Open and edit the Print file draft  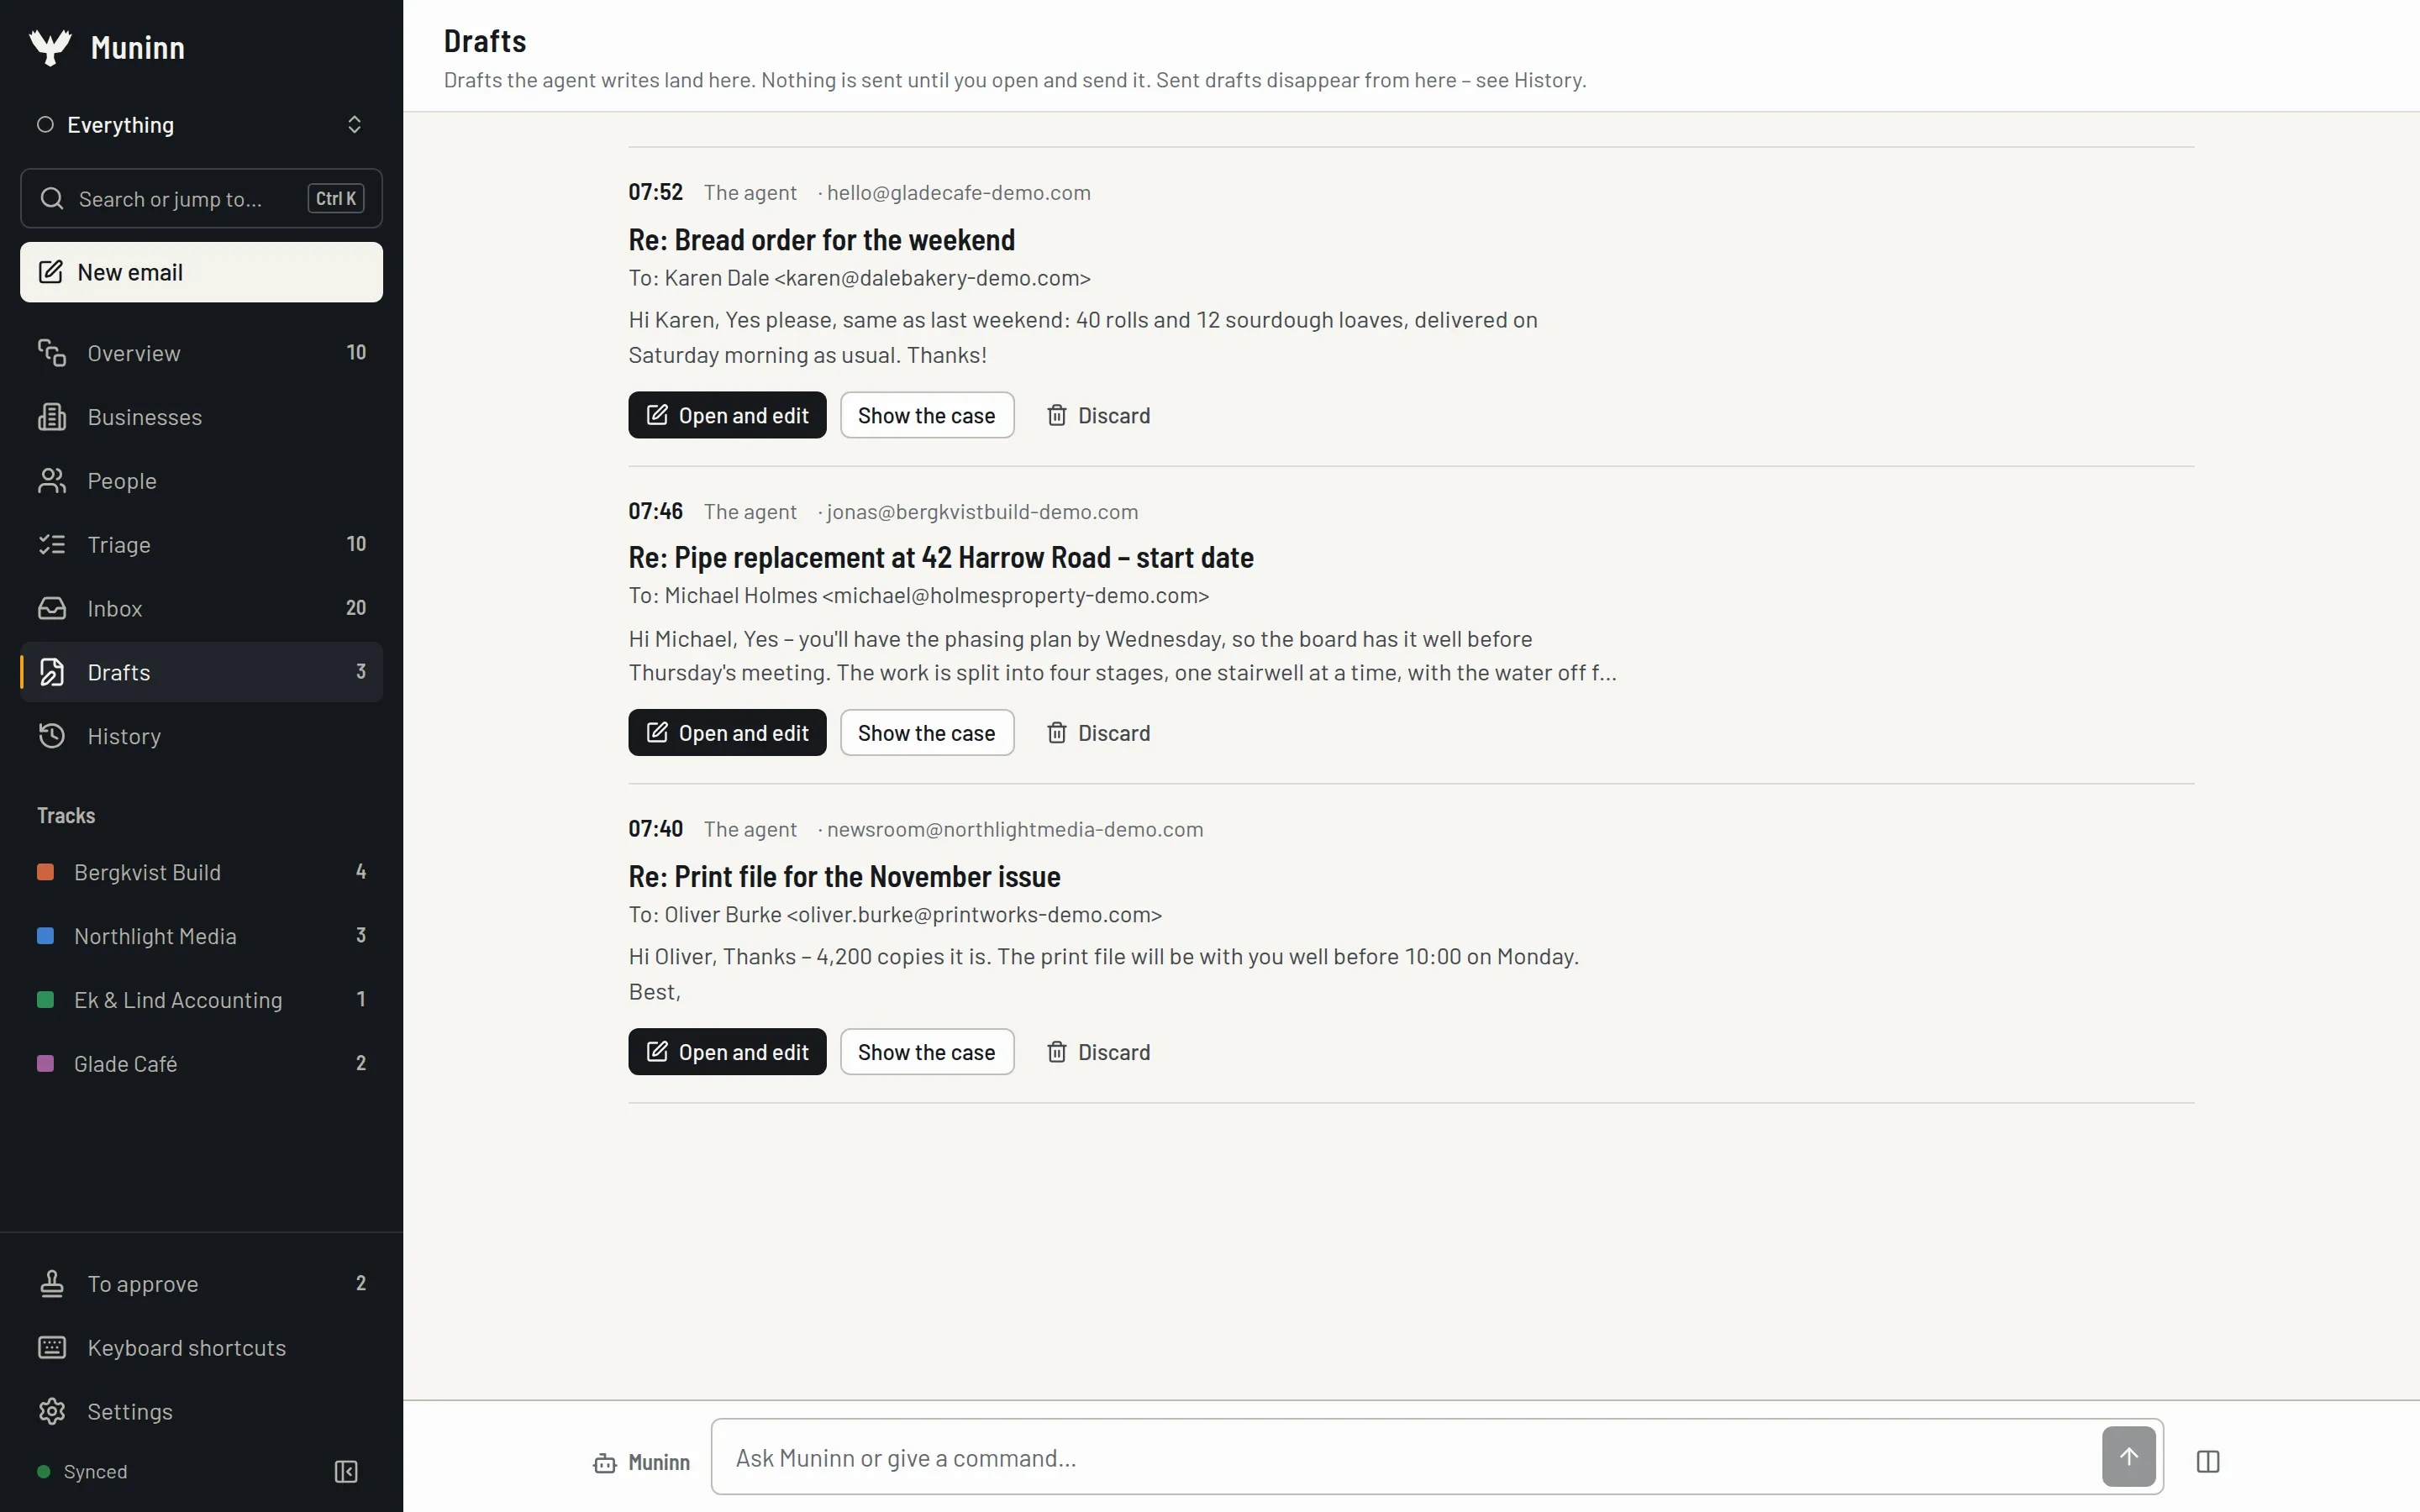727,1052
